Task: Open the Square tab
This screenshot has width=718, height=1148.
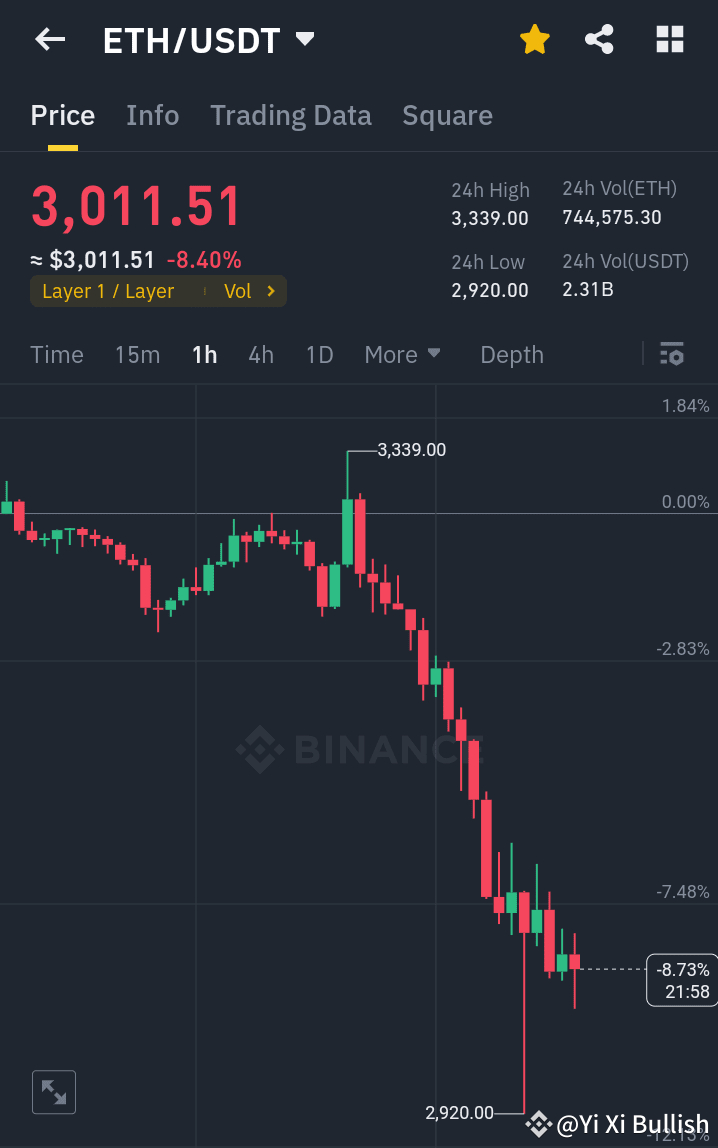Action: (447, 115)
